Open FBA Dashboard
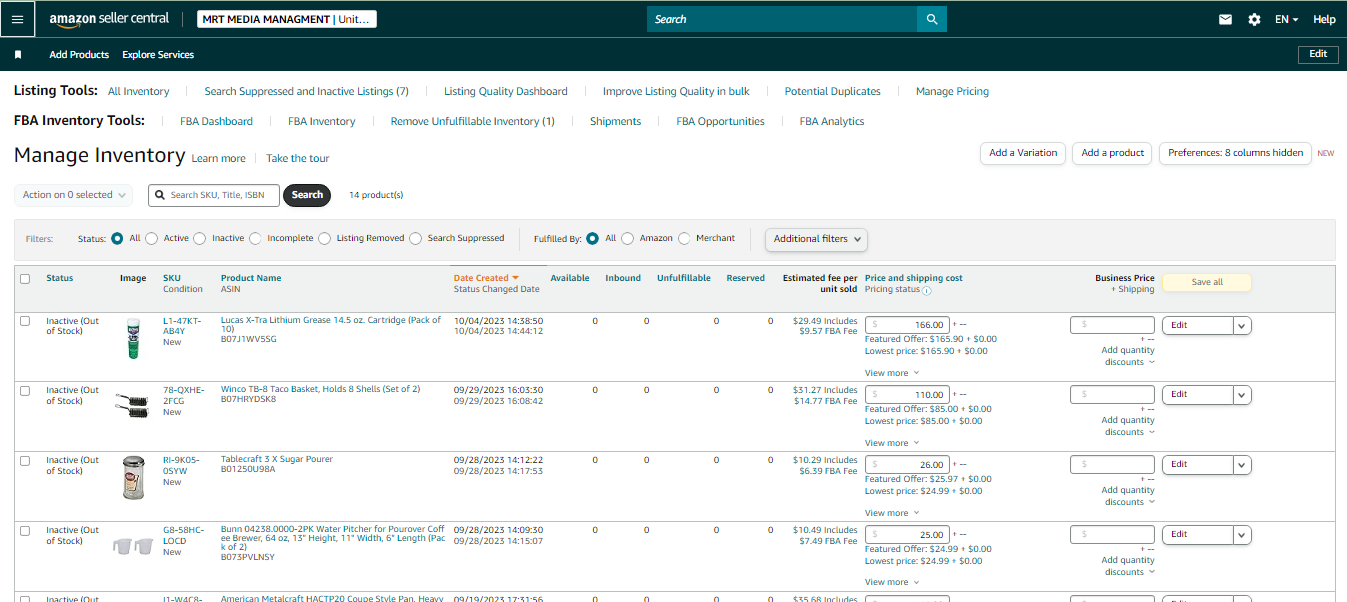Screen dimensions: 1347x602 [216, 121]
